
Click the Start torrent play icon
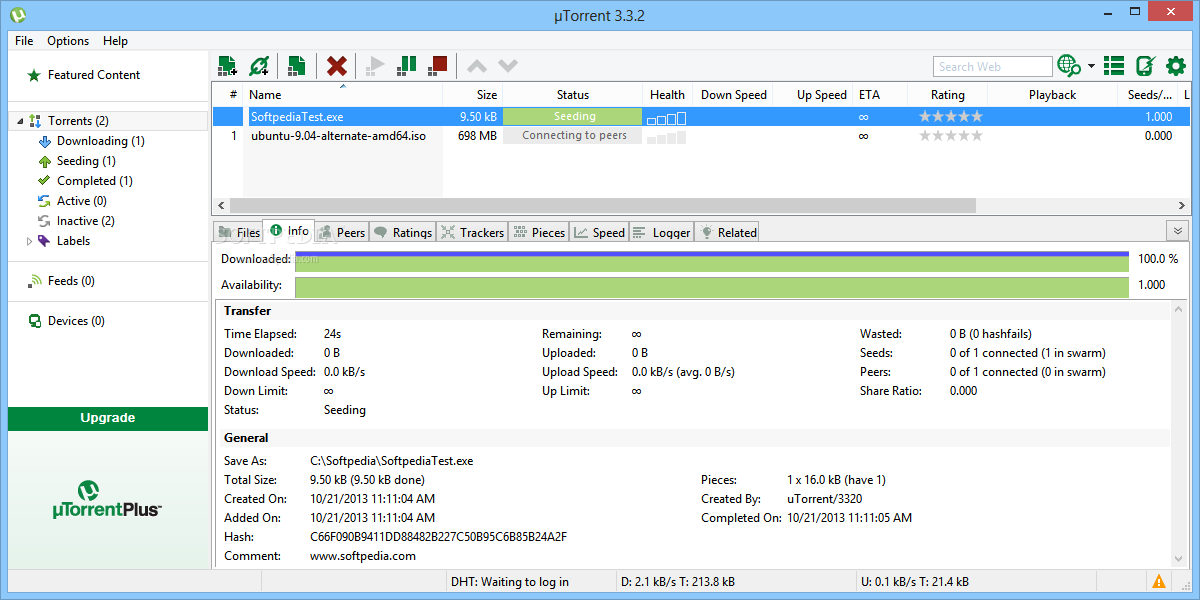[375, 66]
